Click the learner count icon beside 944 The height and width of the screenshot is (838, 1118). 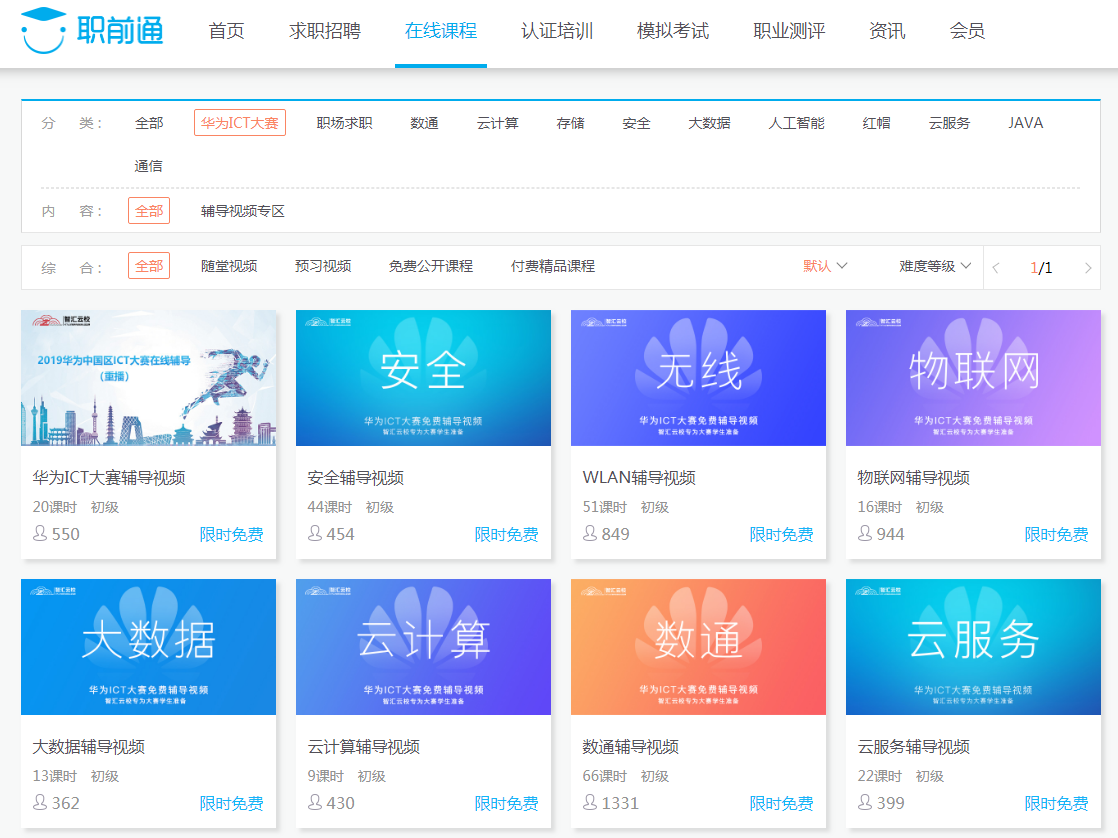(x=864, y=533)
